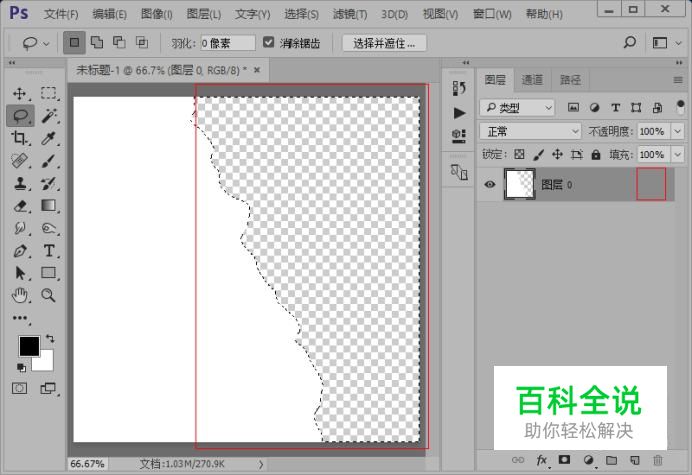Delete layer with trash button

pos(658,460)
